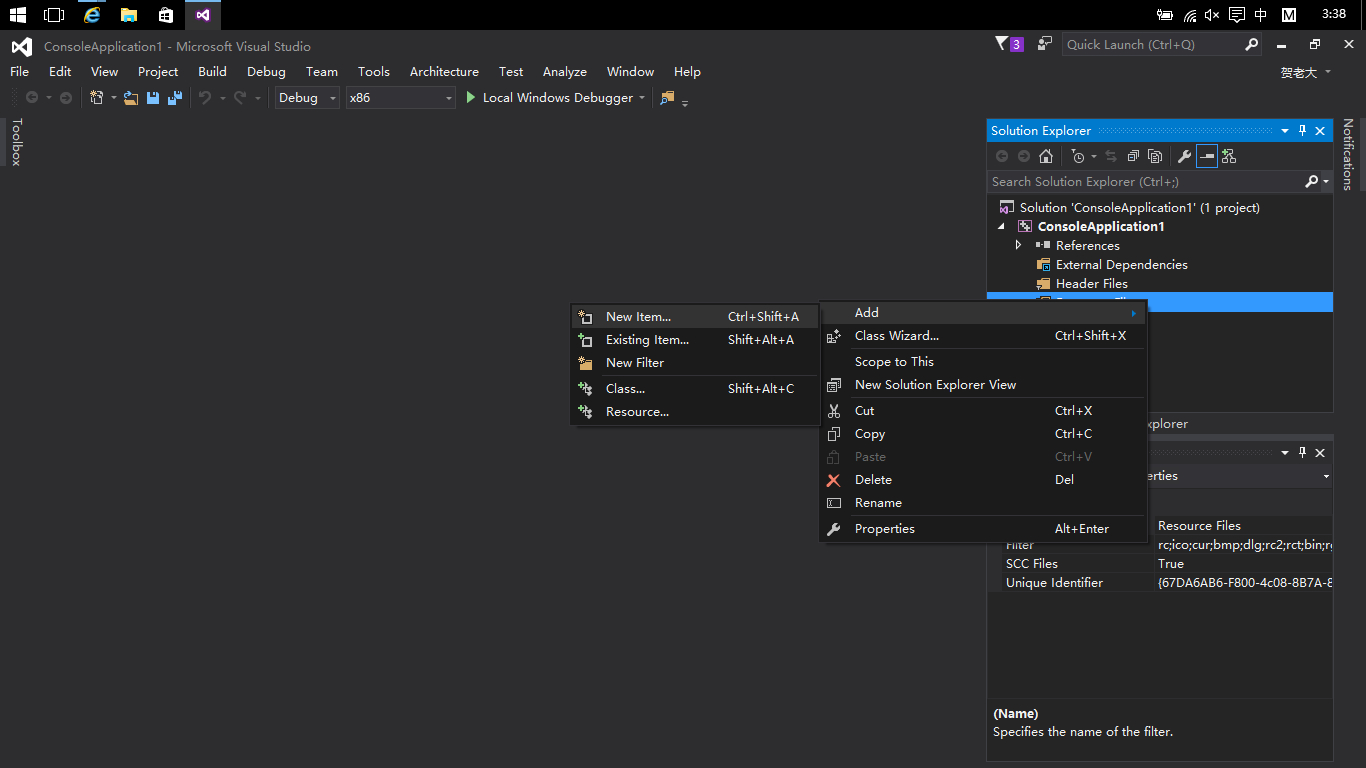
Task: Click the Home icon in Solution Explorer
Action: coord(1046,156)
